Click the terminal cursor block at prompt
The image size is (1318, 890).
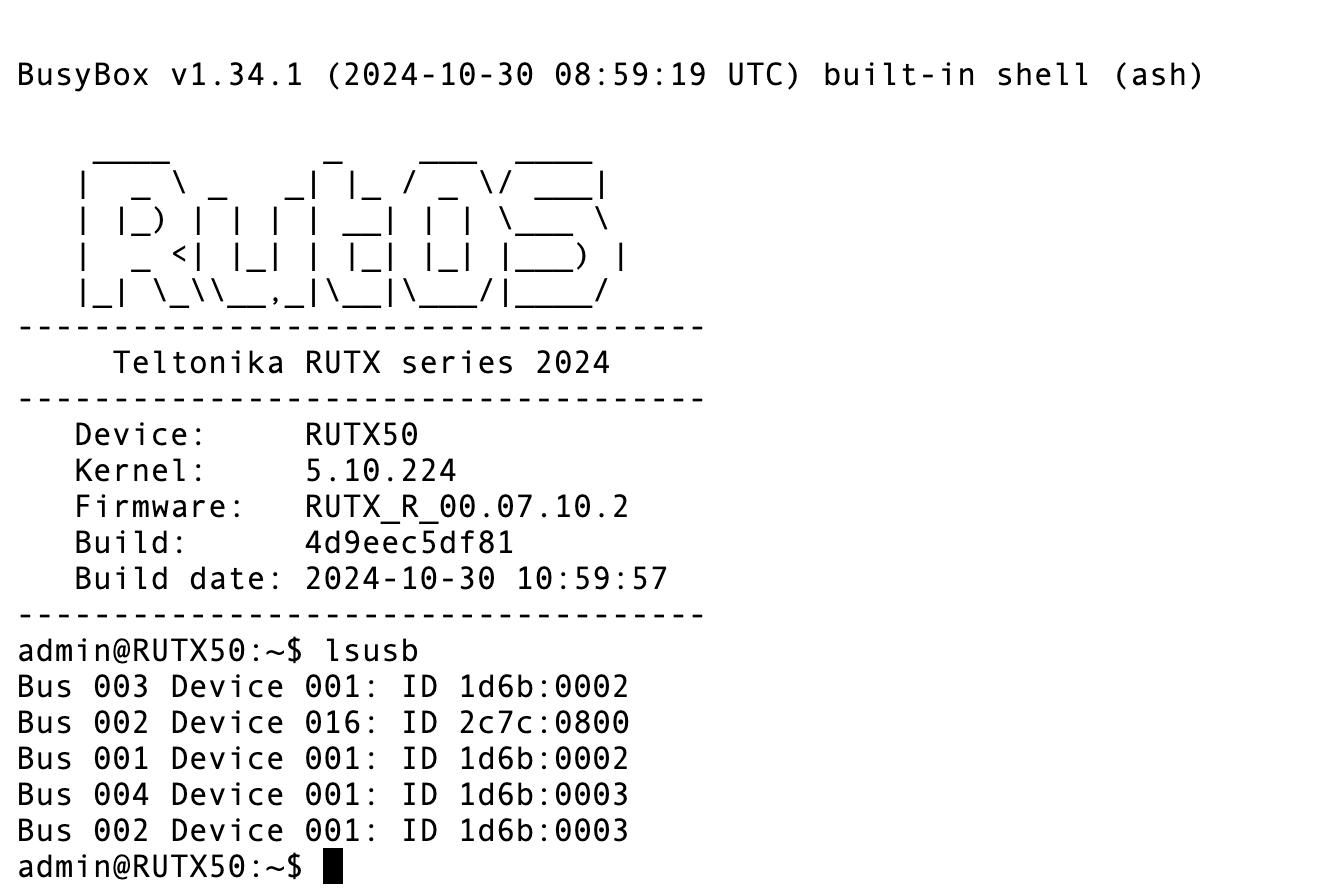click(x=333, y=866)
